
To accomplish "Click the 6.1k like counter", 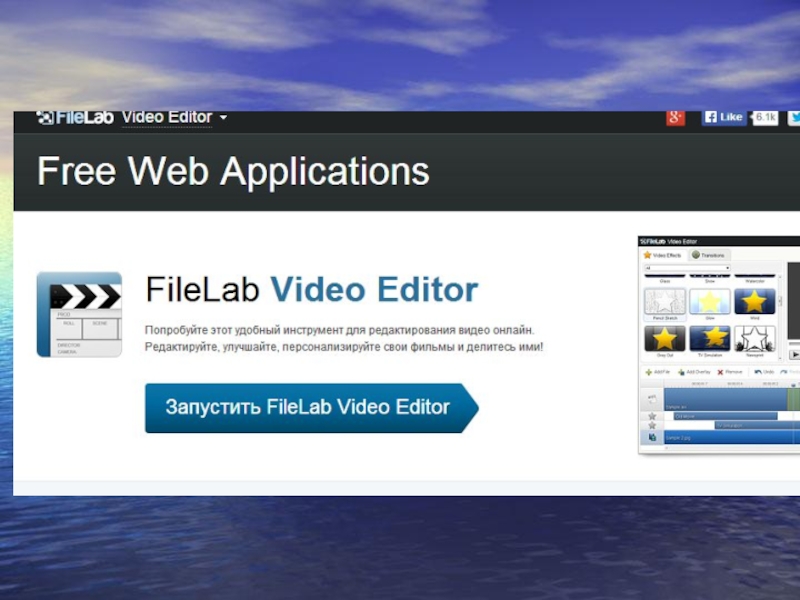I will coord(765,117).
